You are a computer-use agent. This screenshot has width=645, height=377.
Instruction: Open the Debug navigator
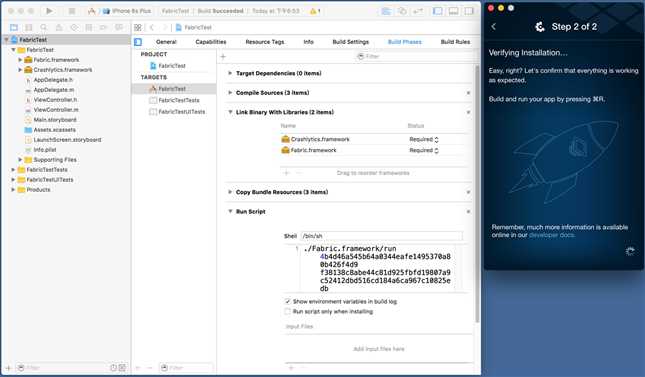tap(89, 28)
